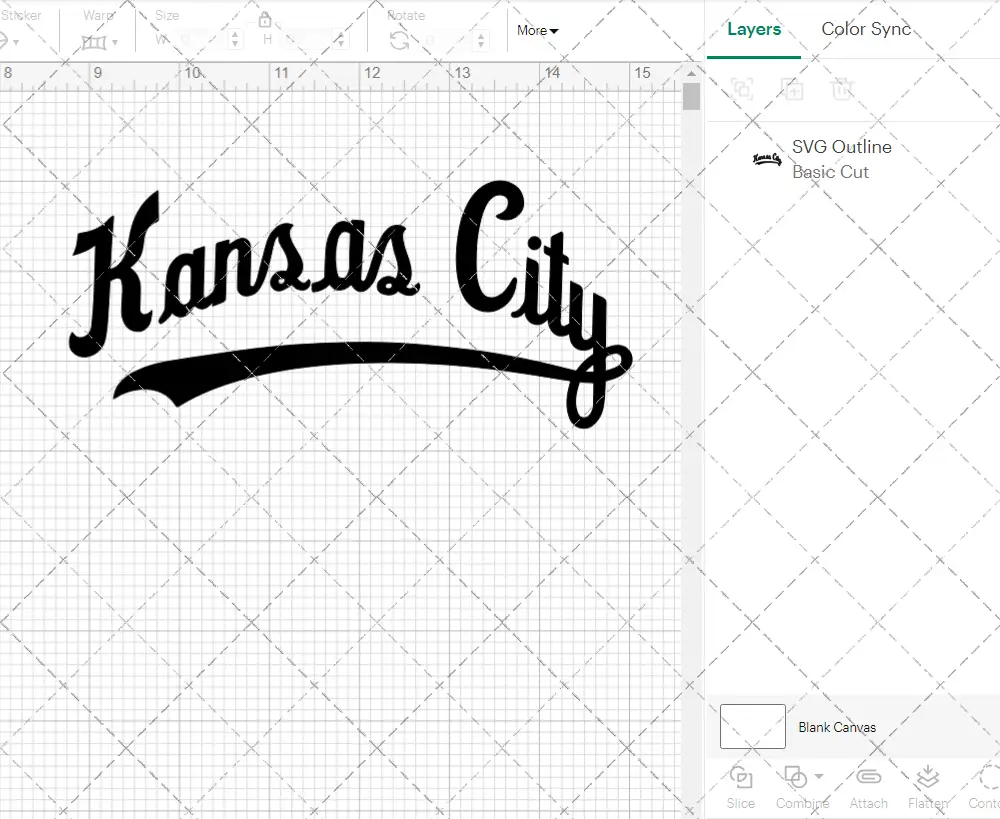Switch to the Color Sync tab
The image size is (1000, 819).
(866, 29)
